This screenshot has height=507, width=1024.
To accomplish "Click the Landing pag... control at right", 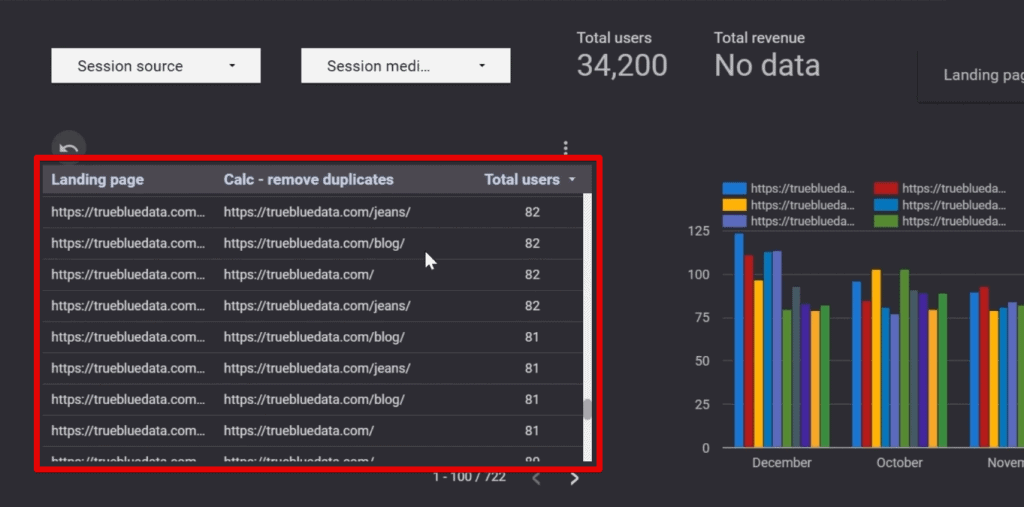I will tap(972, 76).
